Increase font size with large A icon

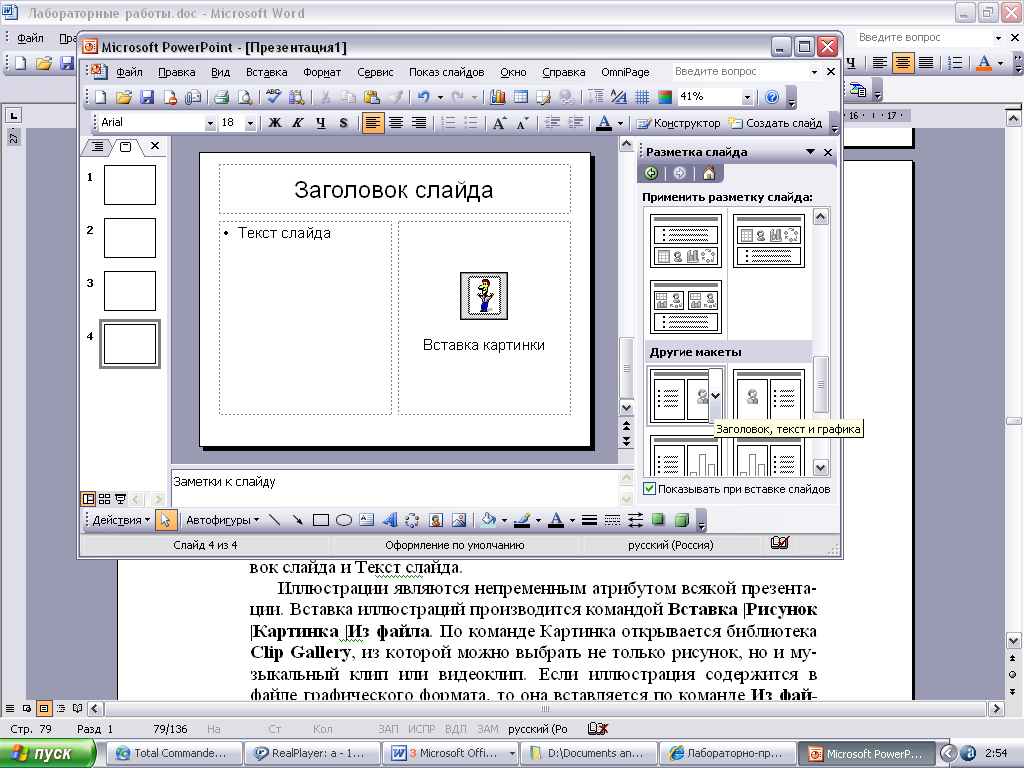tap(499, 123)
